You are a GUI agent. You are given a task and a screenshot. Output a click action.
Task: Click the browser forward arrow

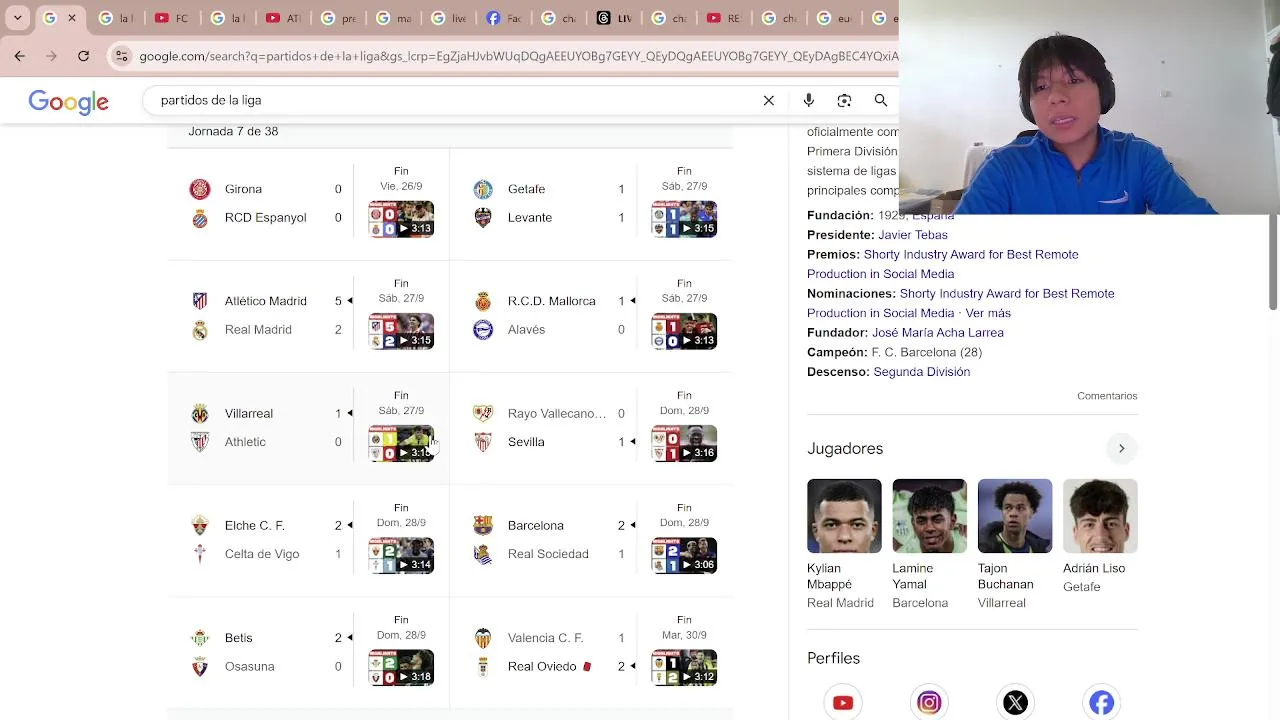(51, 56)
